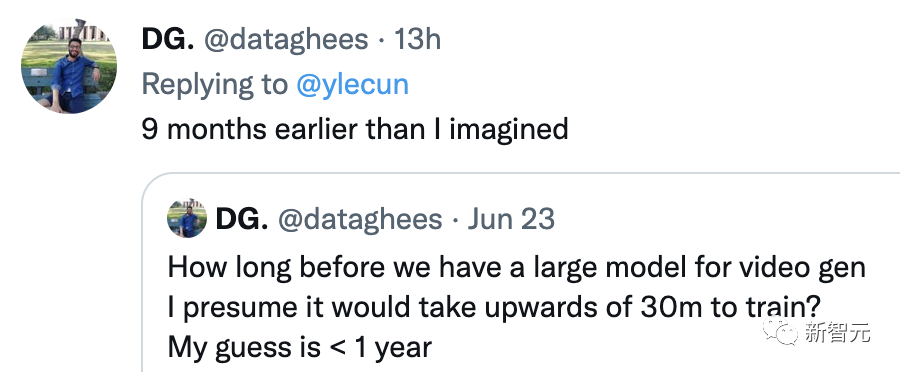The height and width of the screenshot is (372, 900).
Task: Select the '9 months earlier than I imagined' text
Action: [x=355, y=129]
